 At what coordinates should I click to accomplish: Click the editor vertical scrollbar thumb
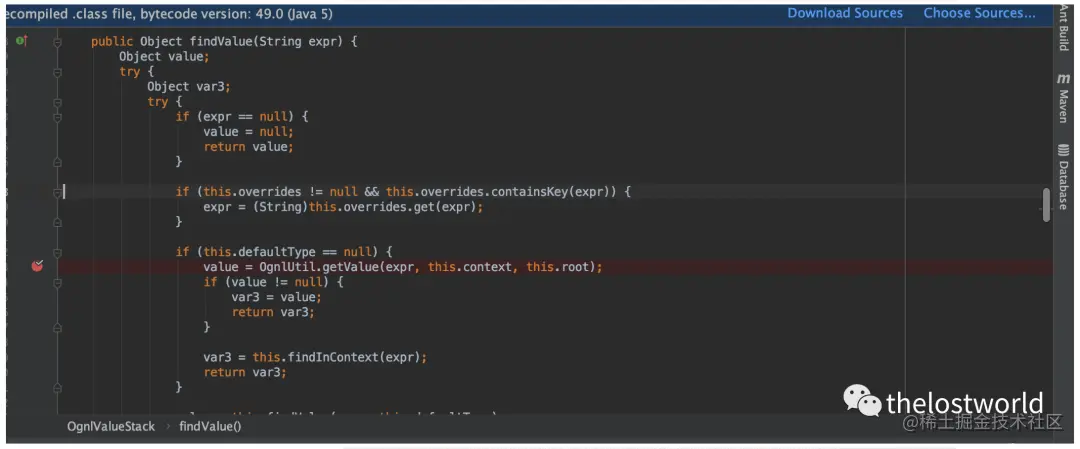1046,205
